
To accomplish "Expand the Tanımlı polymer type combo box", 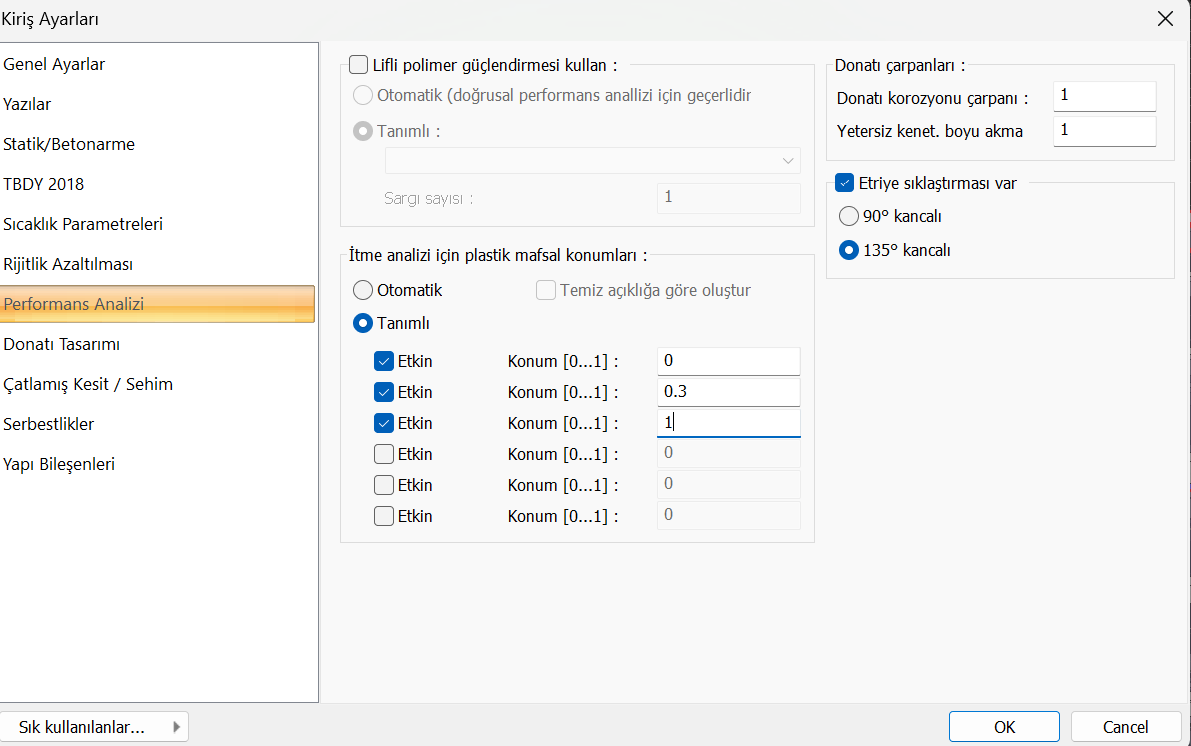I will 592,160.
